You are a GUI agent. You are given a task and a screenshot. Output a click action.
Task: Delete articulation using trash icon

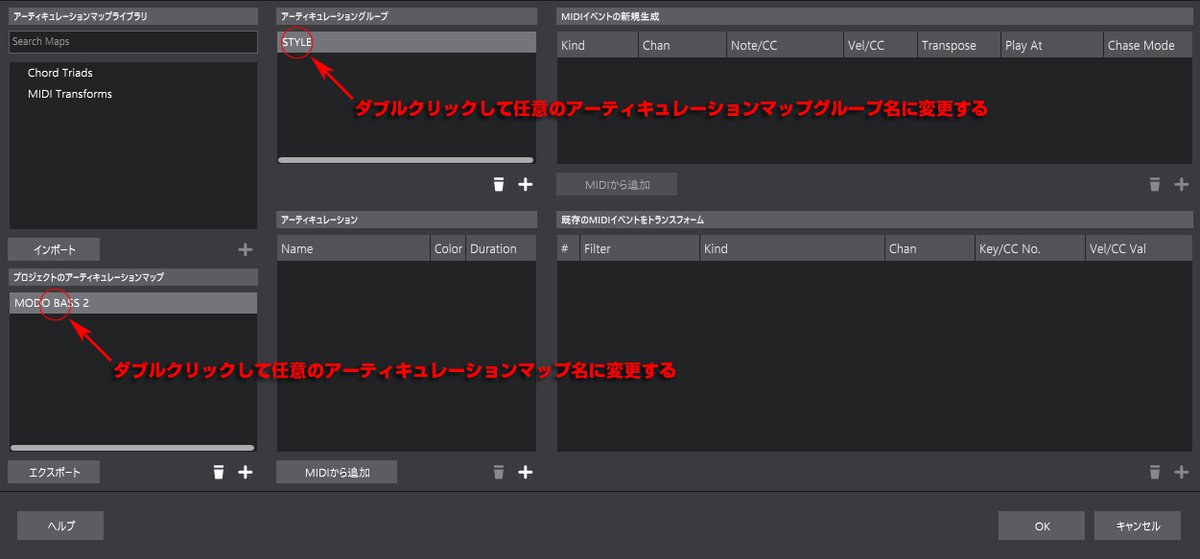click(x=499, y=472)
